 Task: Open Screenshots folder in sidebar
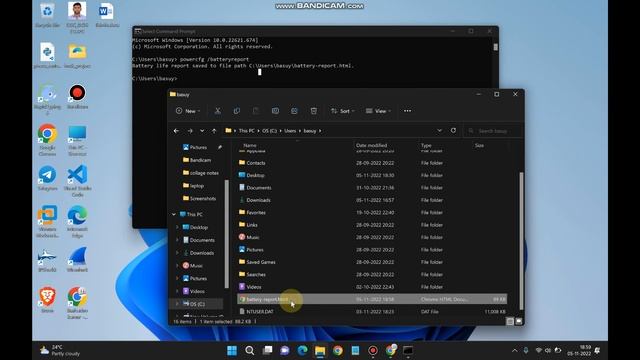click(200, 198)
